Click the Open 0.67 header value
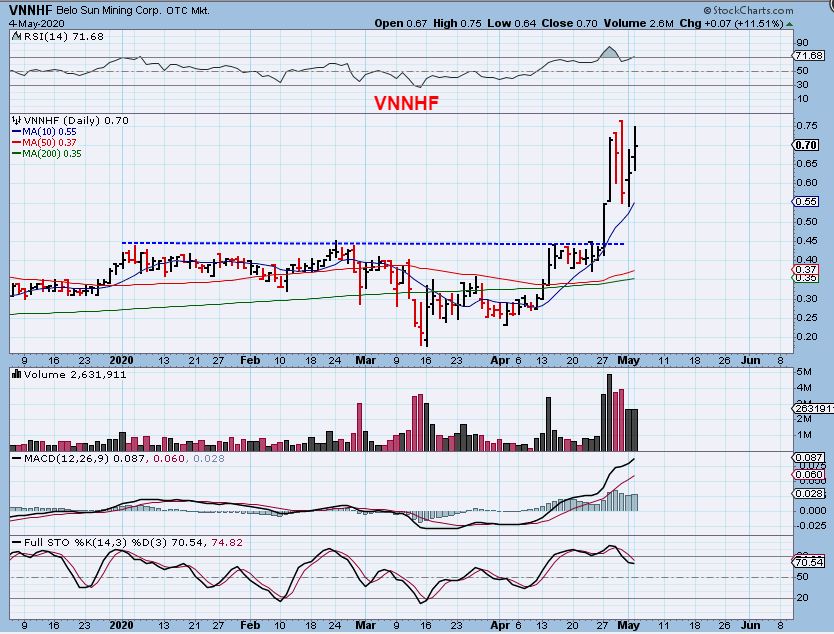The height and width of the screenshot is (634, 834). tap(401, 23)
